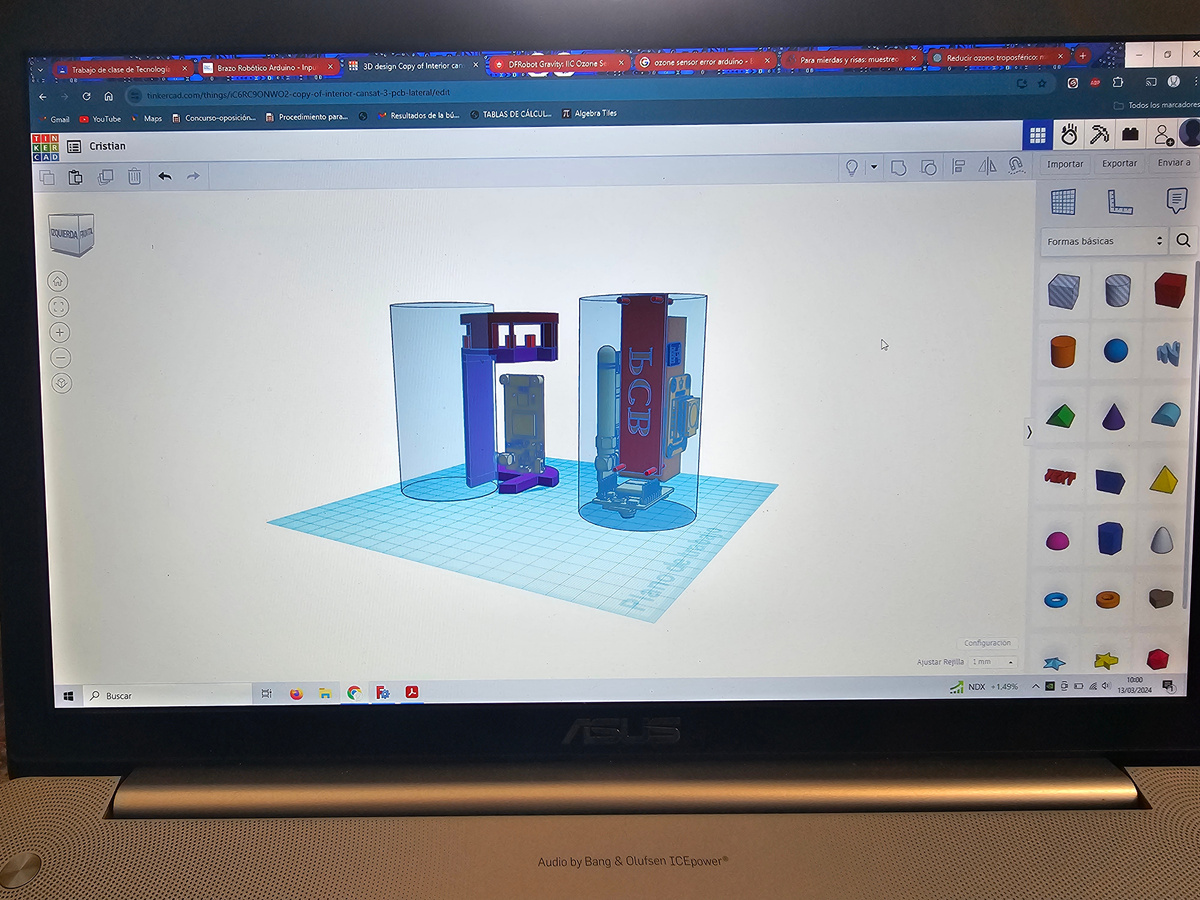
Task: Open the Notes speech bubble tool
Action: (x=1176, y=200)
